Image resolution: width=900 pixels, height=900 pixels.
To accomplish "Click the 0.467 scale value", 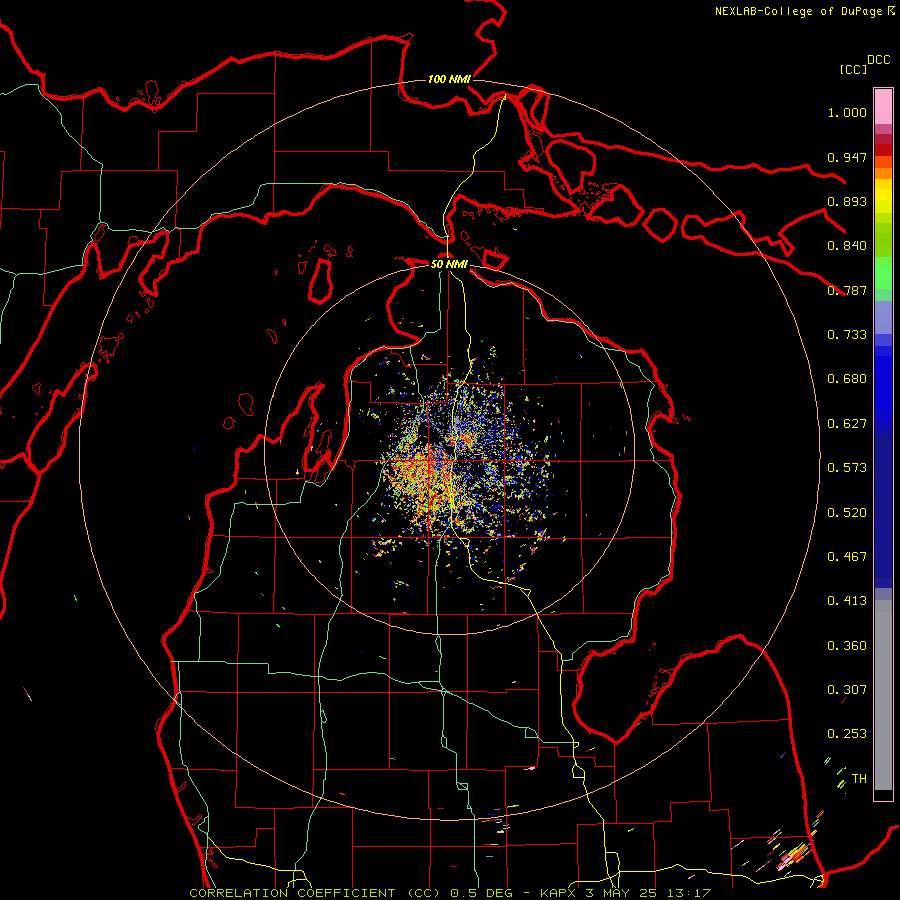I will (x=847, y=557).
